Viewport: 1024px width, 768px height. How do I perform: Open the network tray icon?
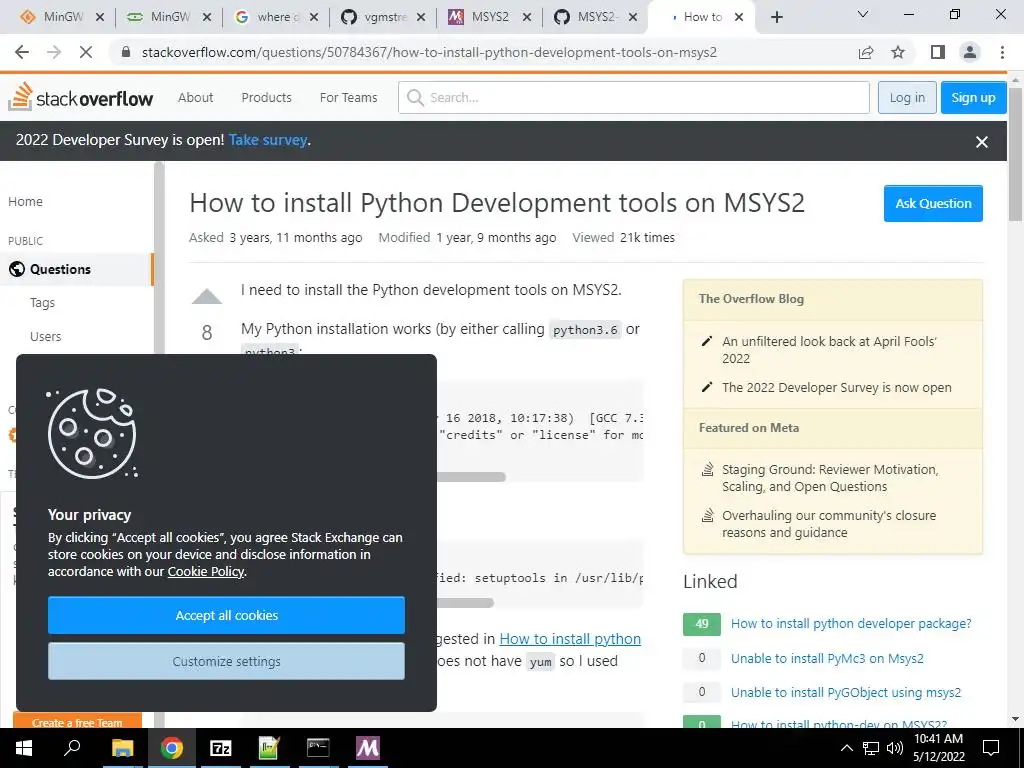[871, 748]
